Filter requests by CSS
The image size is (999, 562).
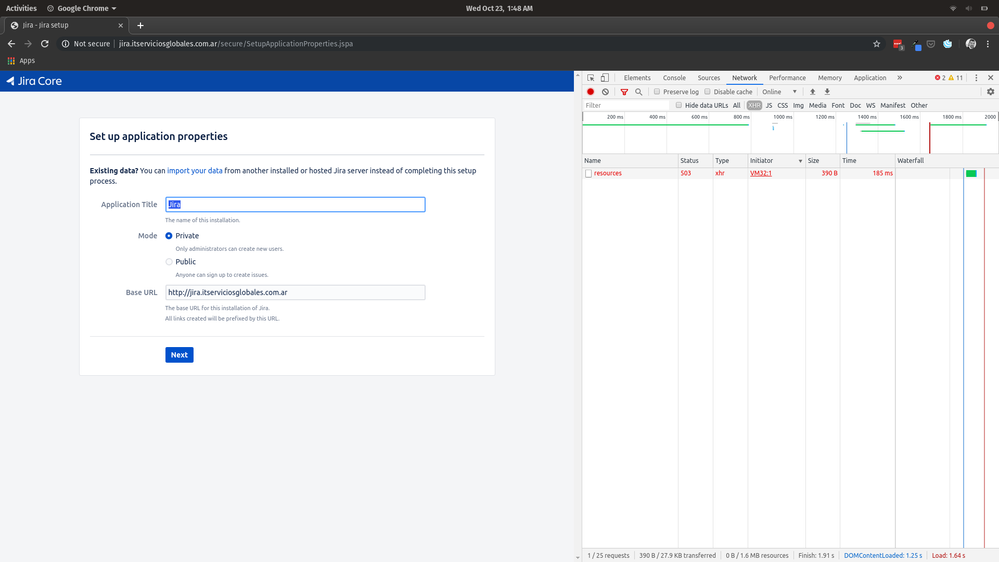click(782, 106)
